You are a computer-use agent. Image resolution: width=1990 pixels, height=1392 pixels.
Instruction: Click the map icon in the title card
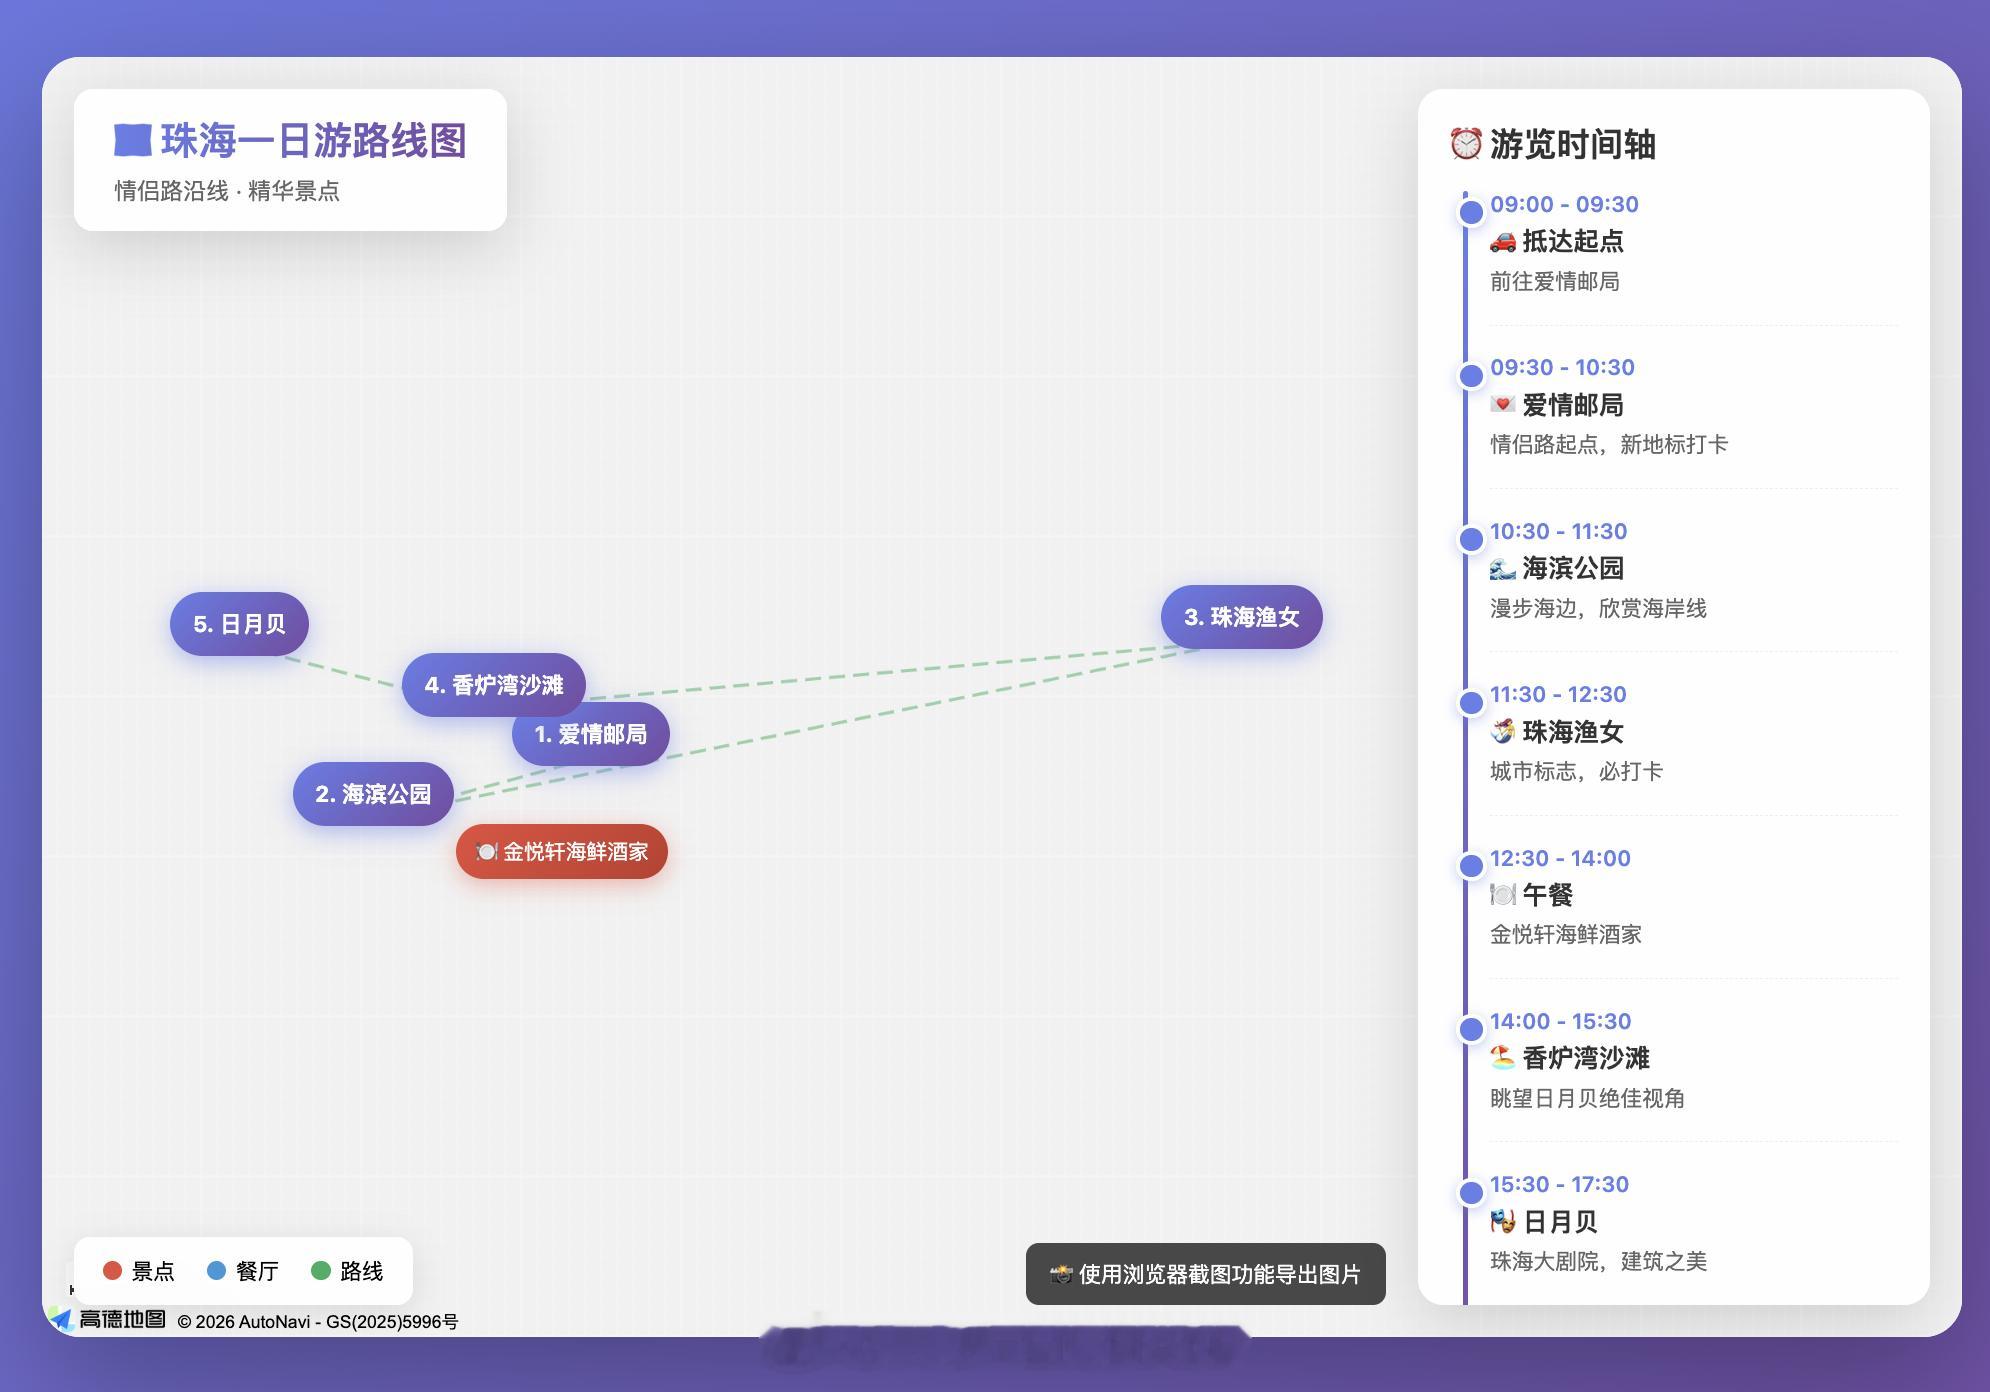point(132,140)
